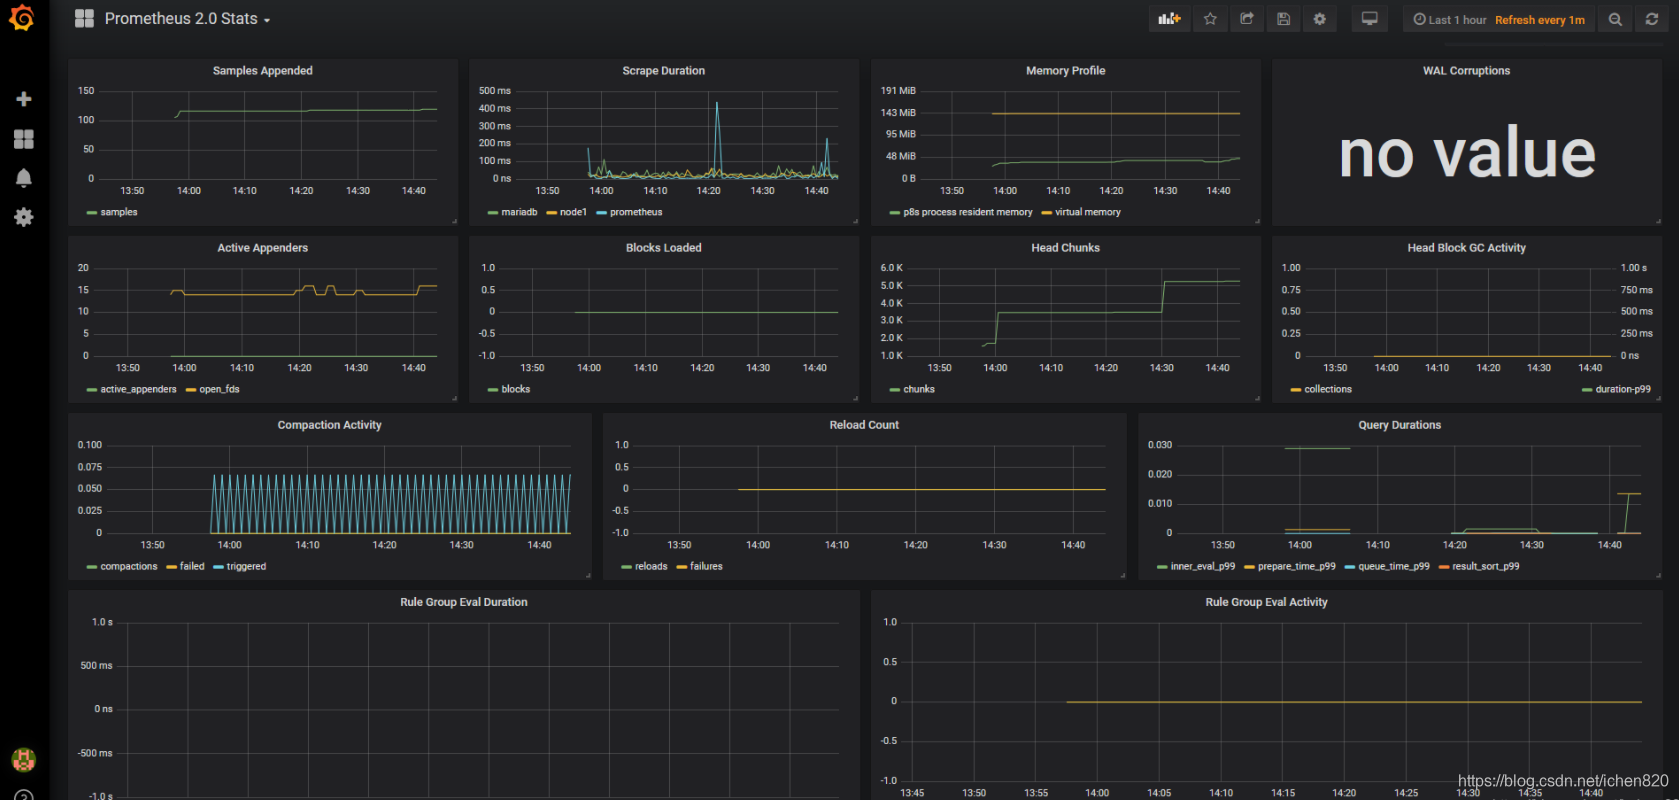Open the Samples Appended panel menu
This screenshot has width=1679, height=800.
pos(263,71)
